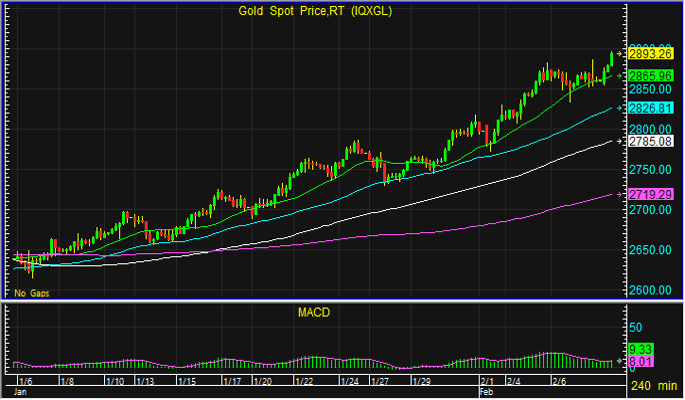Click the green 9.33 MACD value tag
The image size is (685, 400).
point(640,348)
